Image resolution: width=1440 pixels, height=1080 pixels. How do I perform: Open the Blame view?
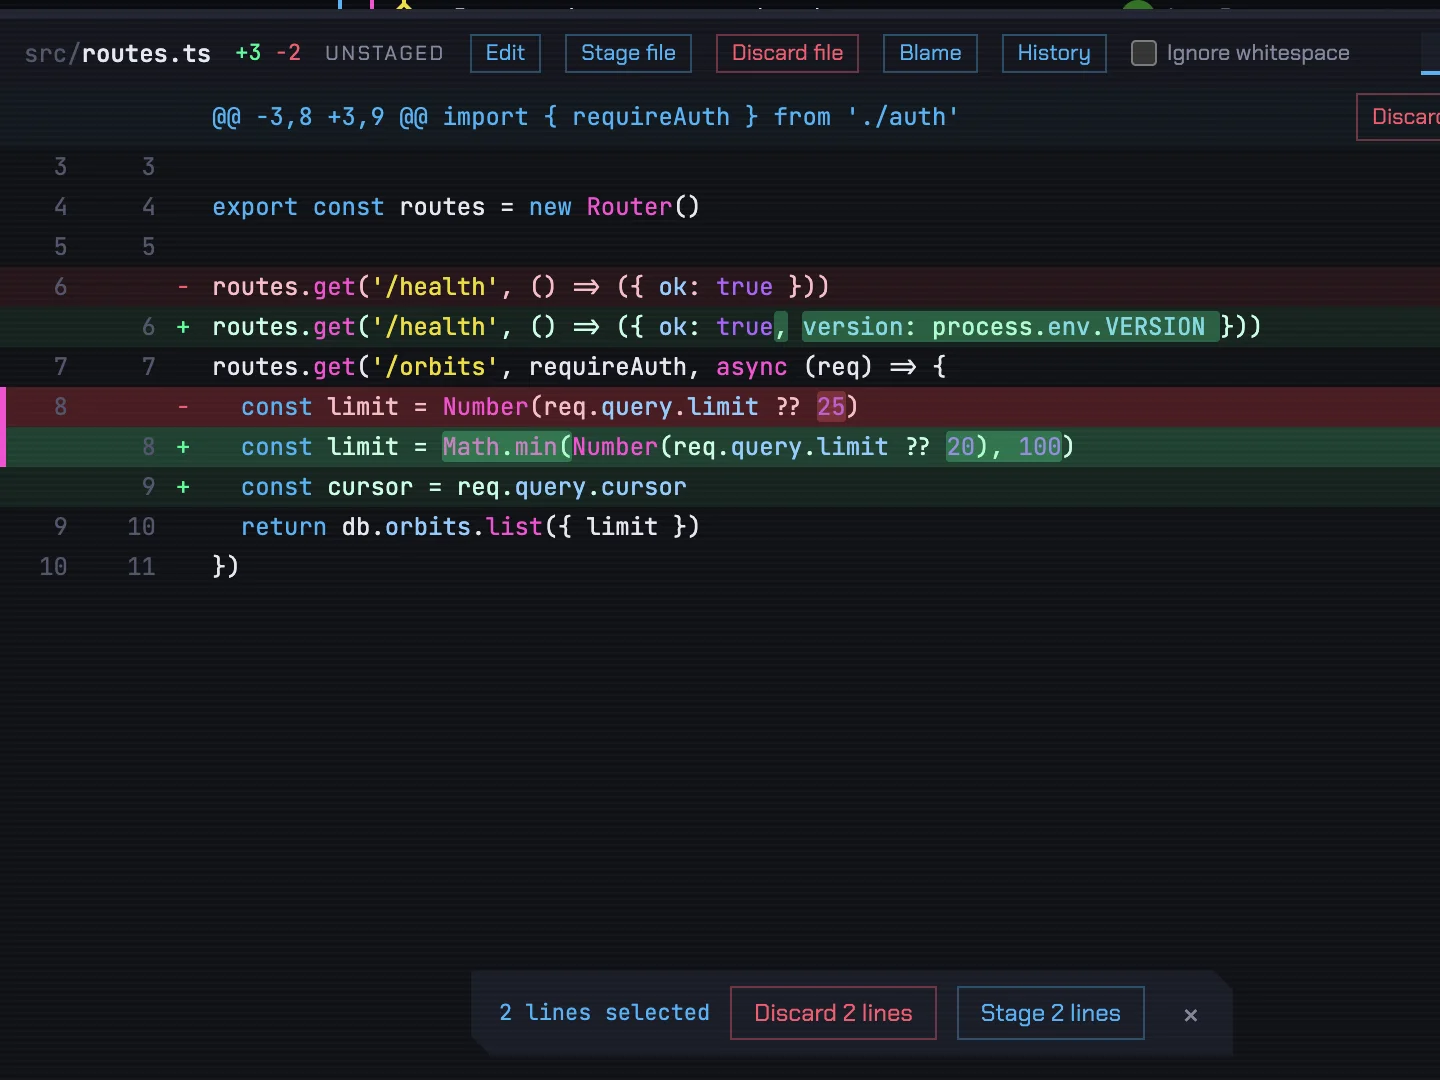point(930,53)
